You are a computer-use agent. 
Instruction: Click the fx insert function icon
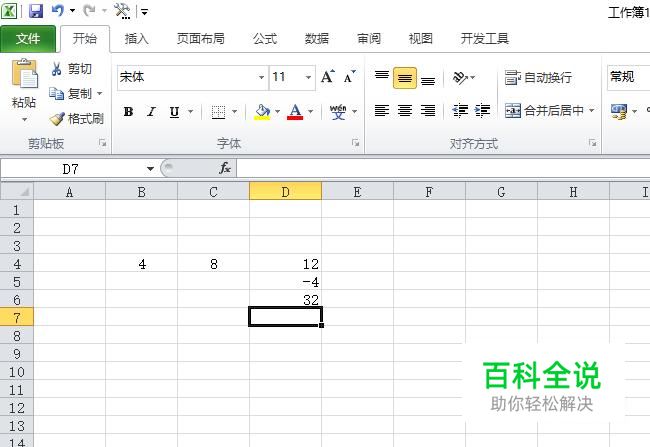(225, 168)
